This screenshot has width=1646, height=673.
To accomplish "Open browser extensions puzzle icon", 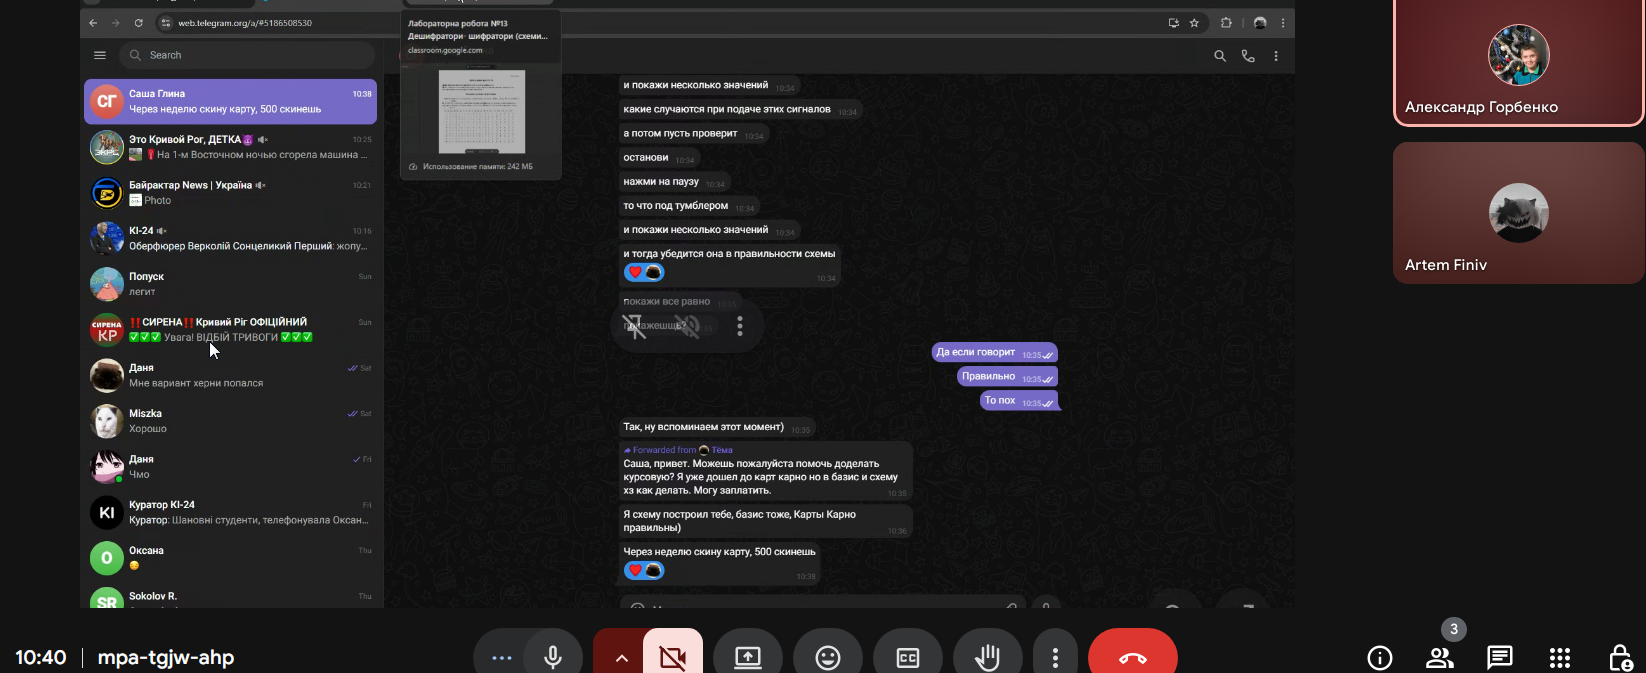I will pyautogui.click(x=1226, y=23).
